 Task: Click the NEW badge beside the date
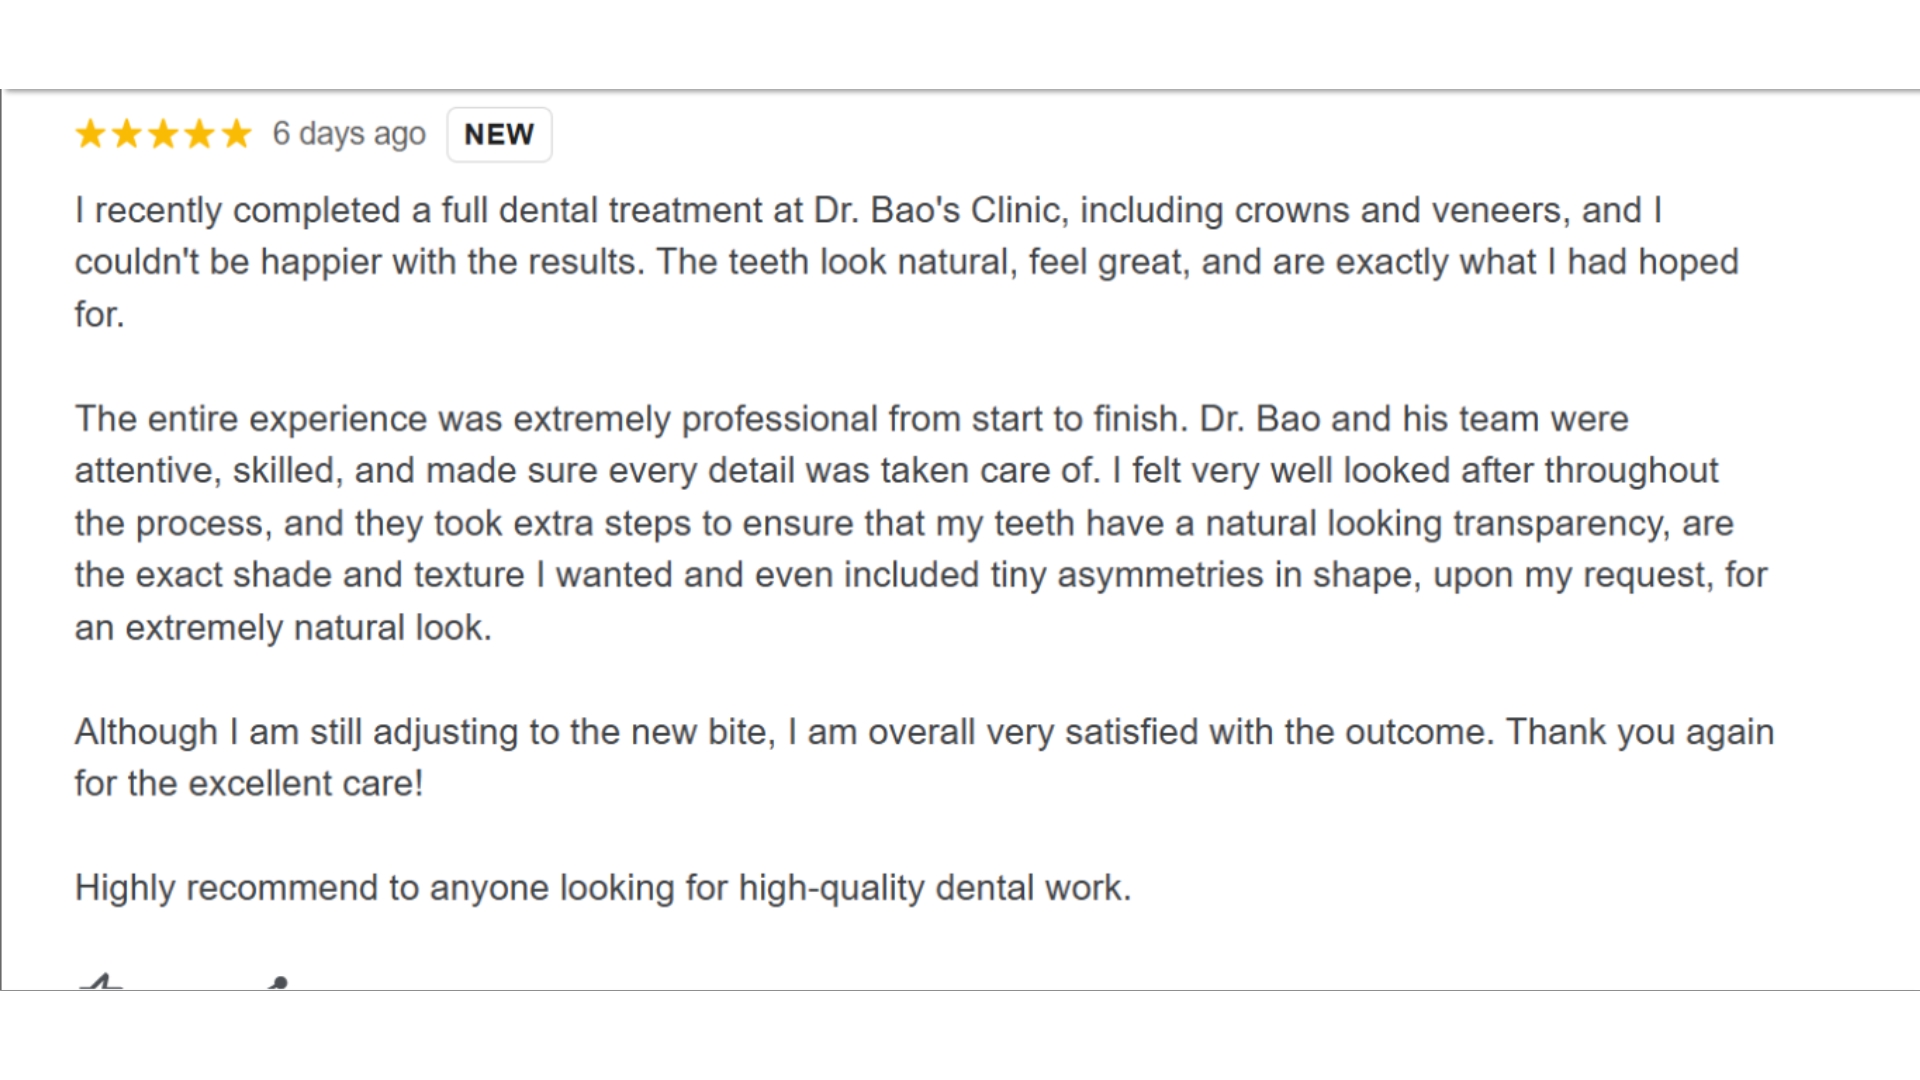pos(499,134)
